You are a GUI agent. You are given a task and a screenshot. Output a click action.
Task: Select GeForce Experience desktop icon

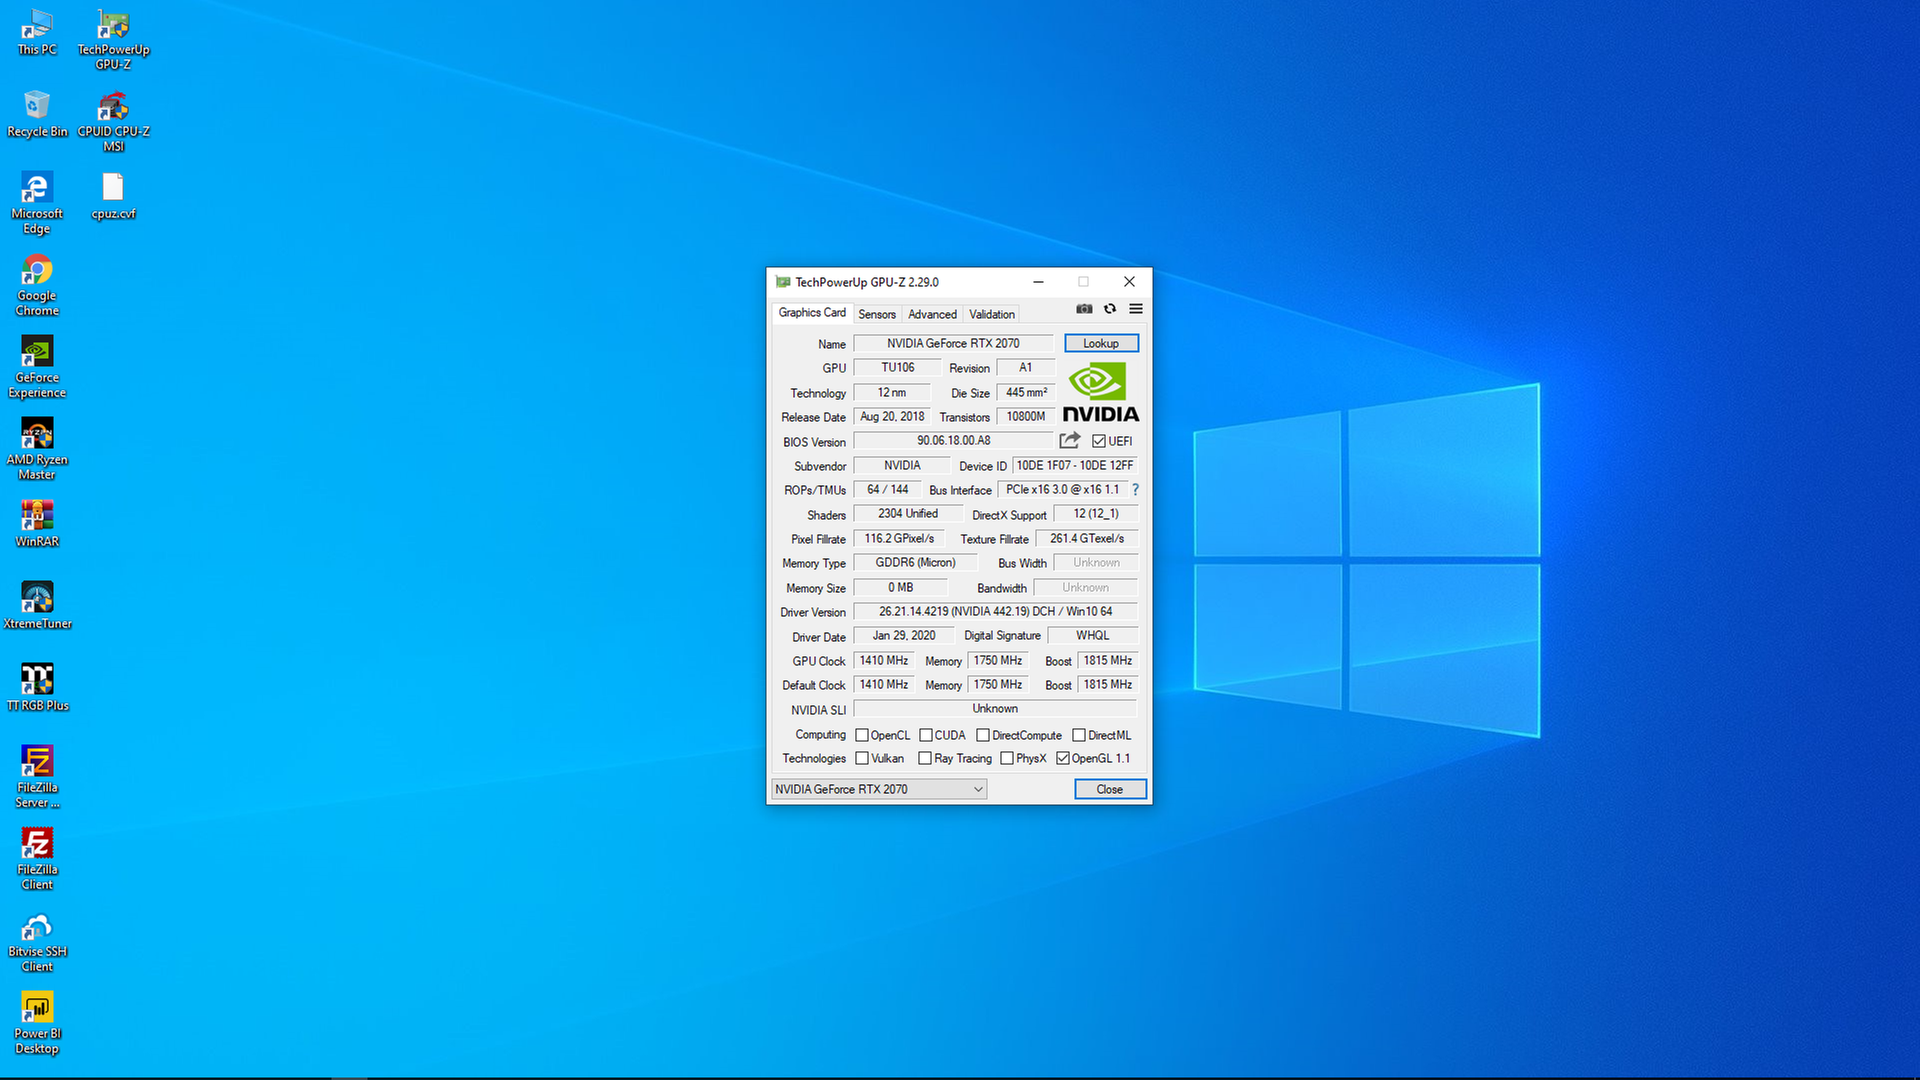coord(37,368)
